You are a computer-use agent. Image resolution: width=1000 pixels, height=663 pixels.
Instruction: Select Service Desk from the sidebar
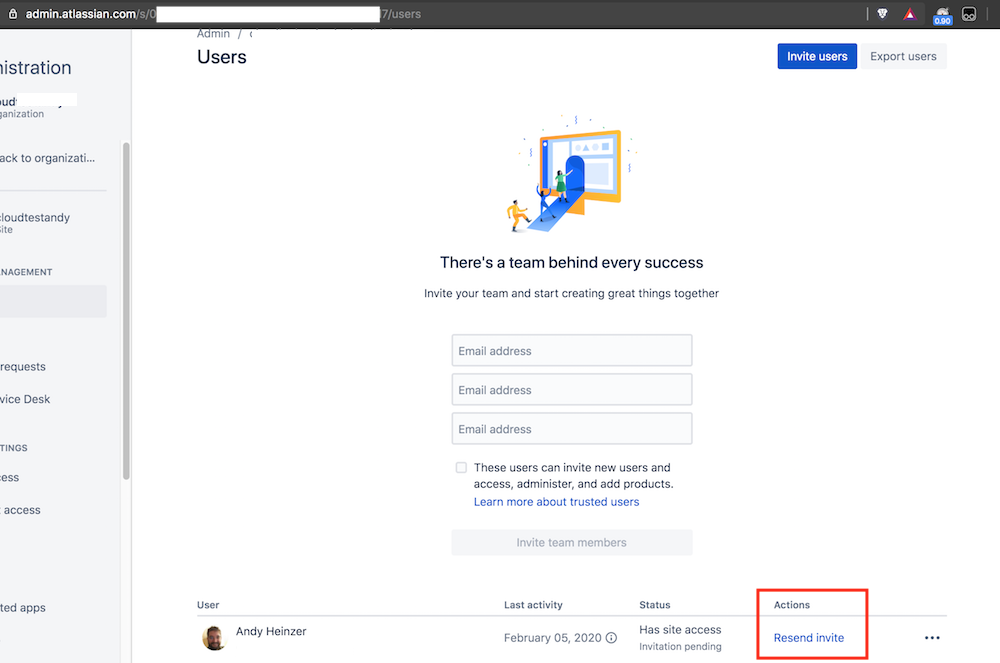pyautogui.click(x=24, y=398)
